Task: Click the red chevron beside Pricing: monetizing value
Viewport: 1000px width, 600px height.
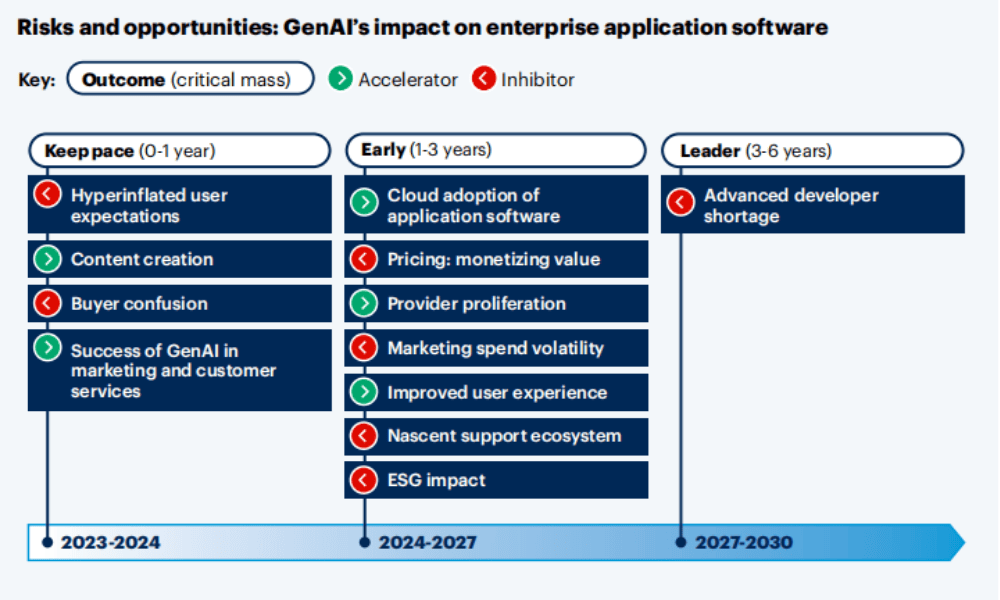Action: [x=363, y=260]
